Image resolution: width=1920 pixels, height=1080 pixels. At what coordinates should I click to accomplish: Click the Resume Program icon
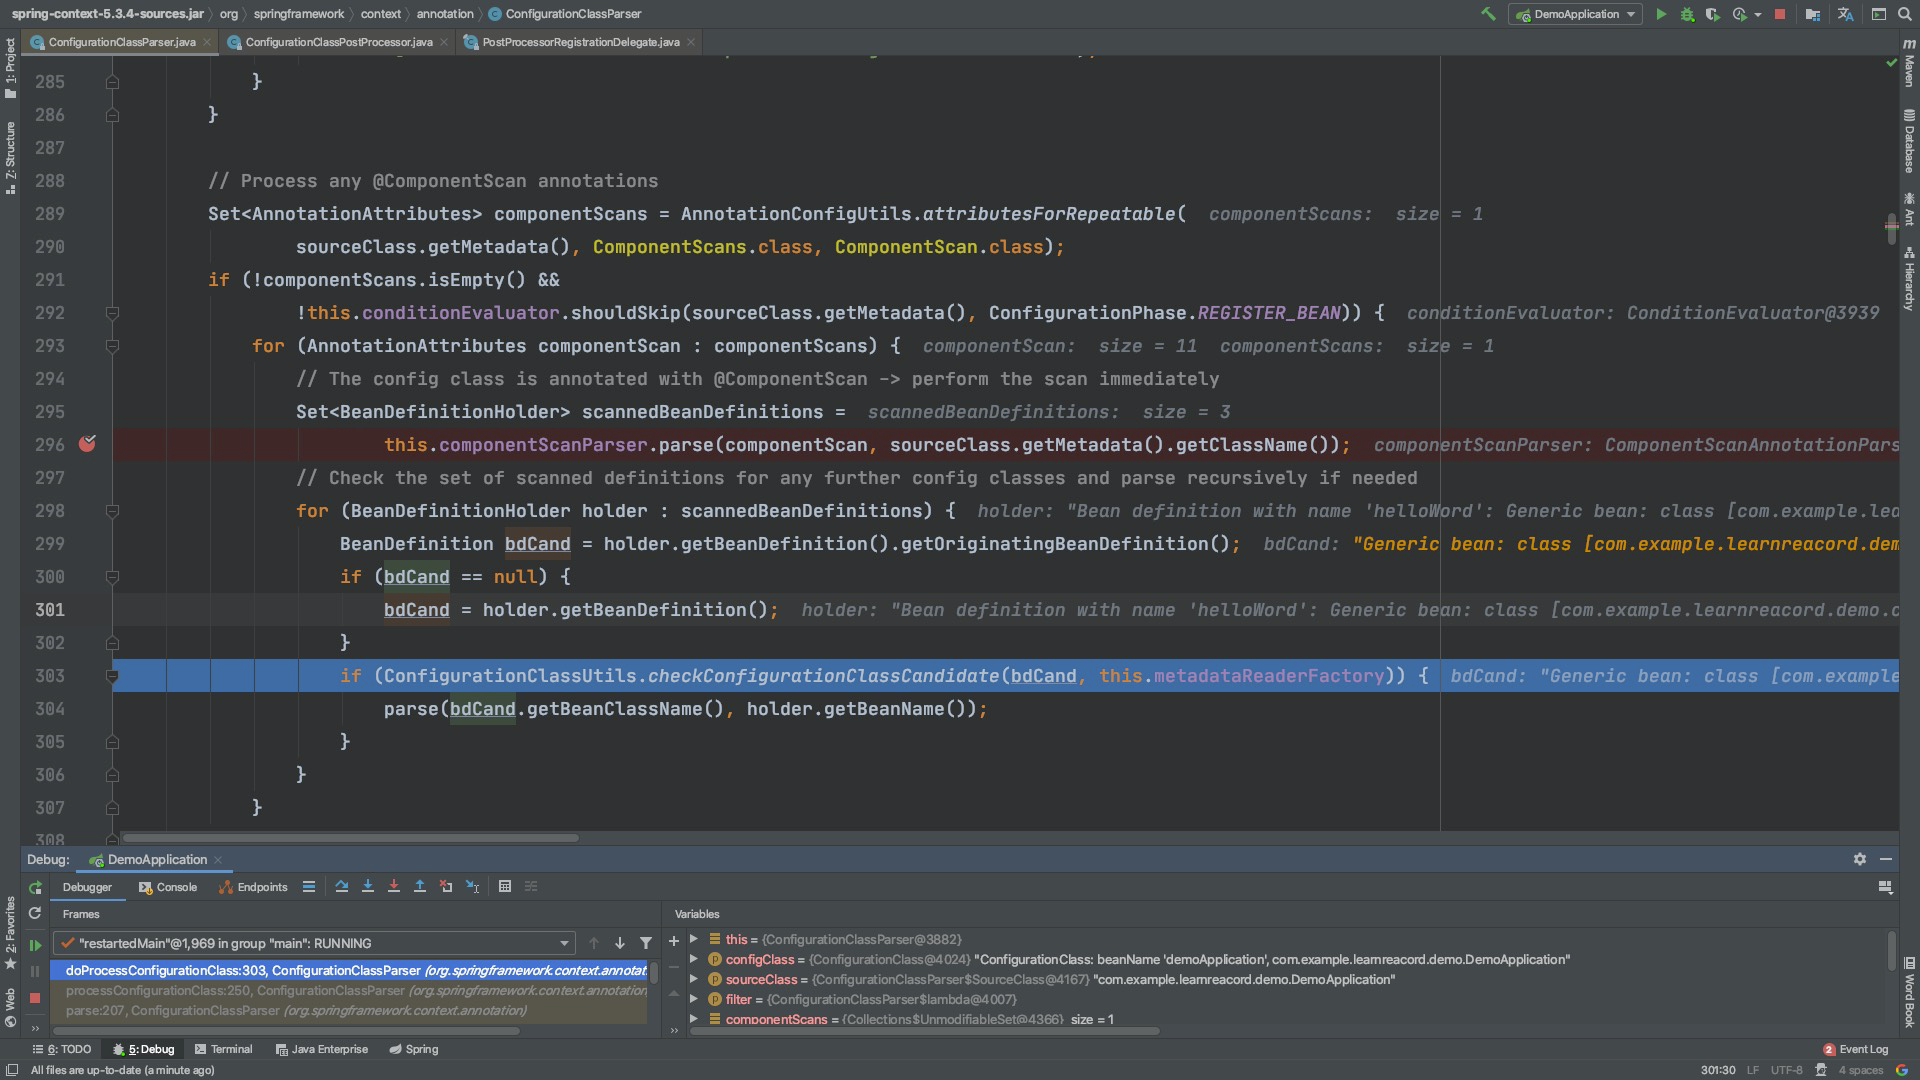pos(35,945)
